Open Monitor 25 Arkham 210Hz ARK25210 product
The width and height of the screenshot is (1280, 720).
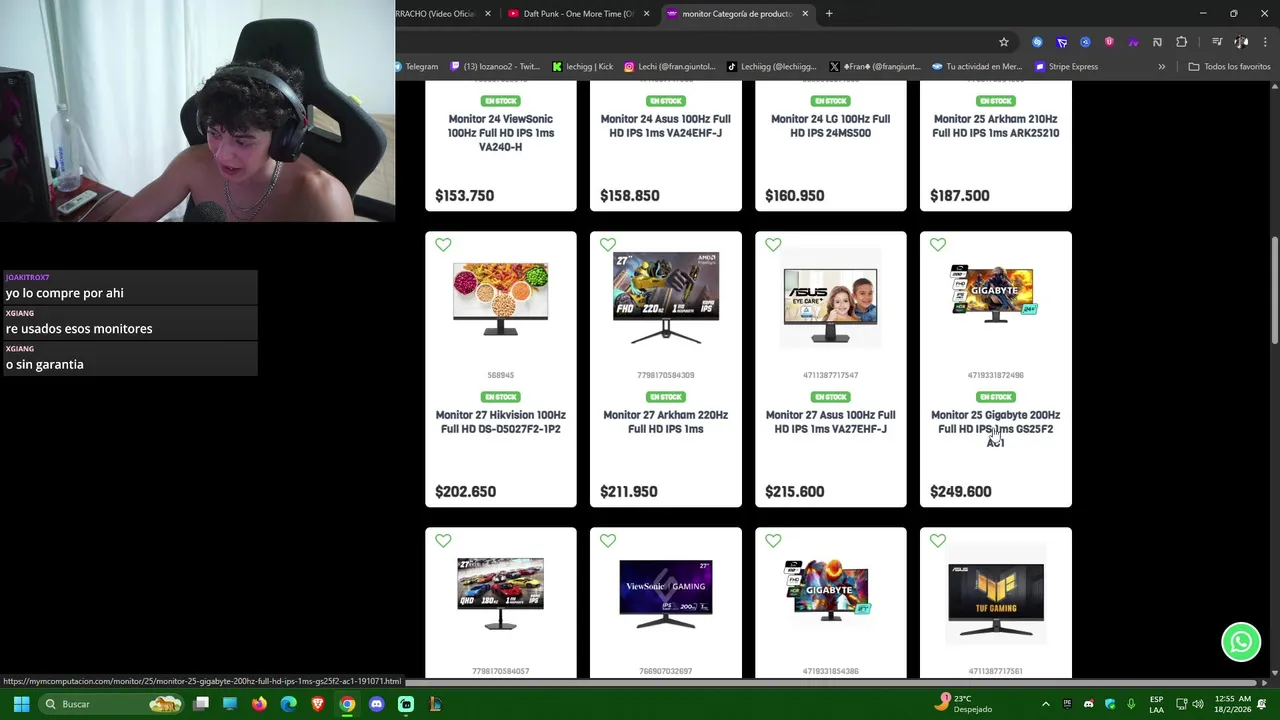click(996, 126)
